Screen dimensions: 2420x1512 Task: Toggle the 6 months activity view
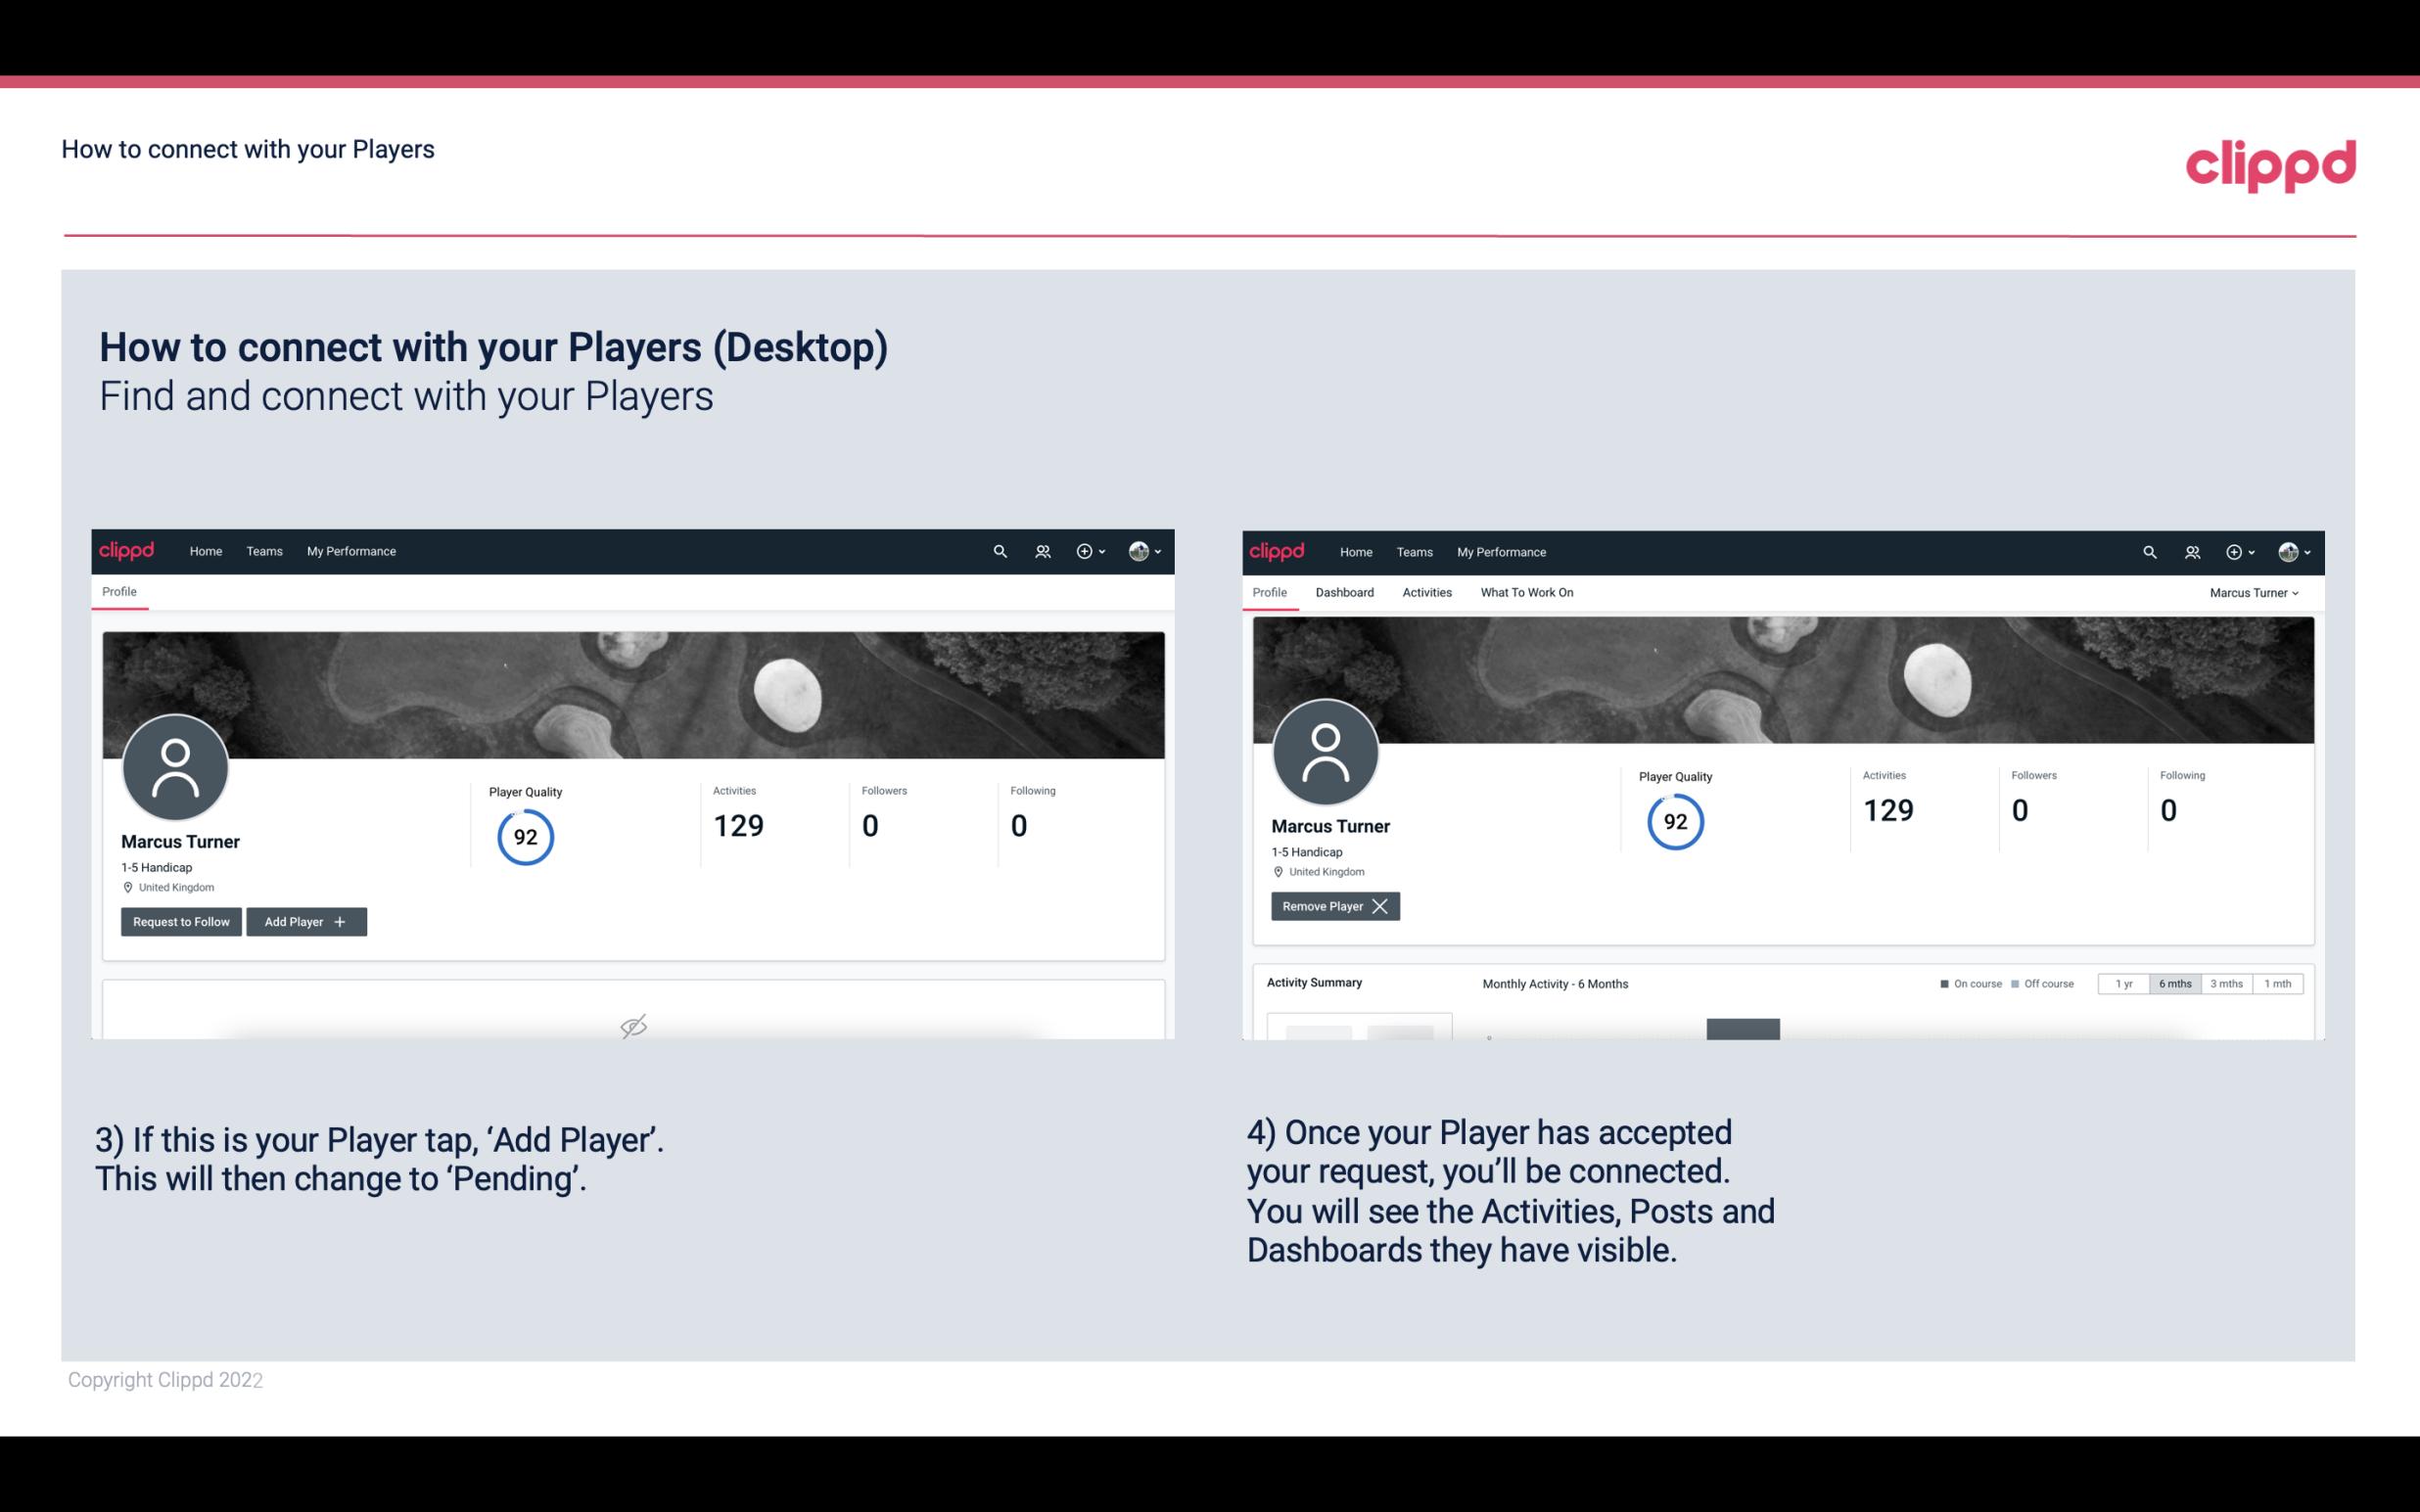point(2172,983)
